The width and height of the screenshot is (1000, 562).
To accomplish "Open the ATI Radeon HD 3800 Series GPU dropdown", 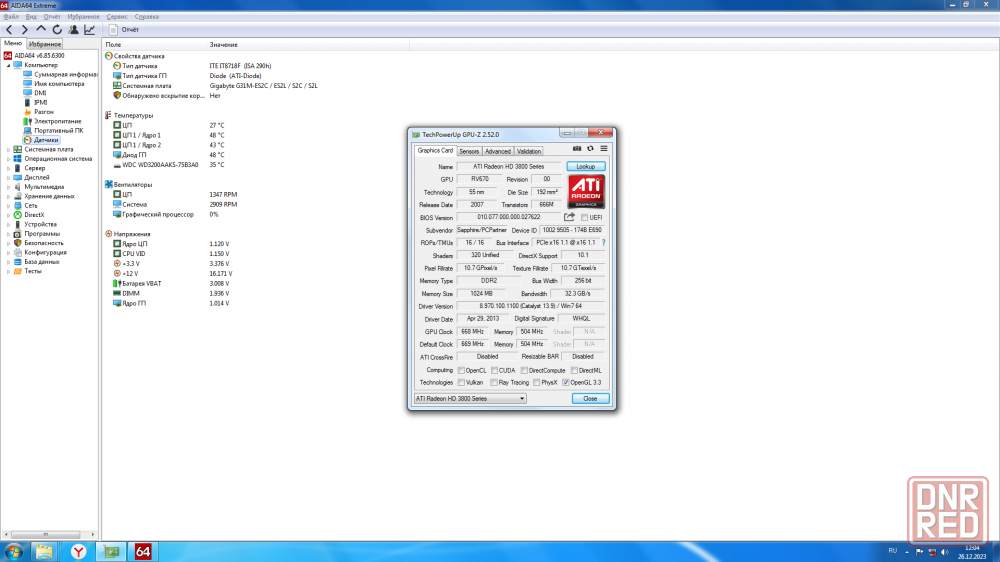I will click(x=470, y=399).
